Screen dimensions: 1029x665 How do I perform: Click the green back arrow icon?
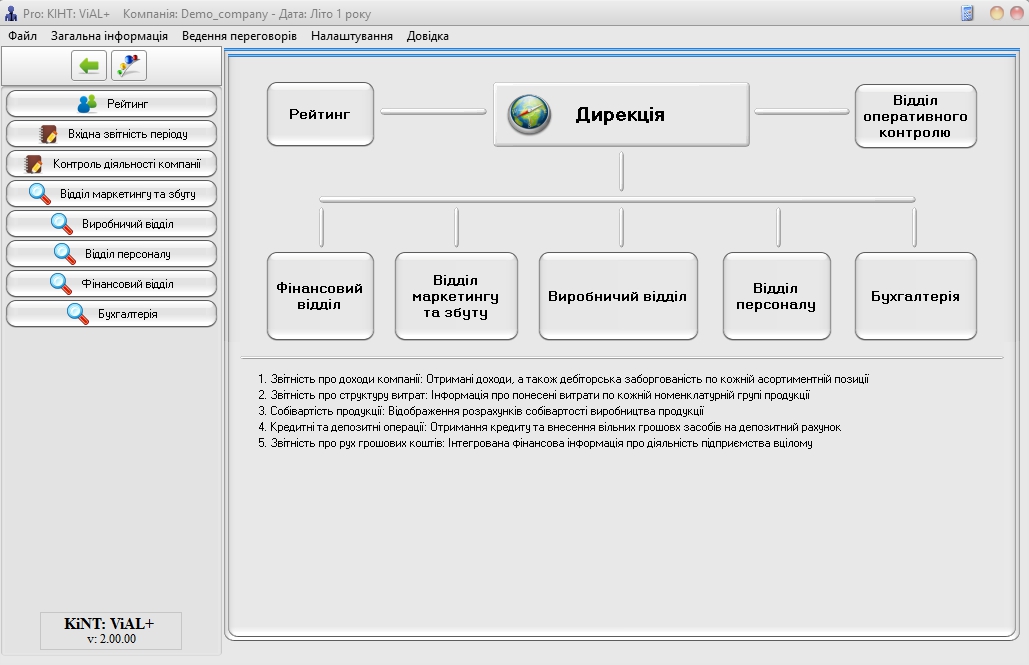89,66
